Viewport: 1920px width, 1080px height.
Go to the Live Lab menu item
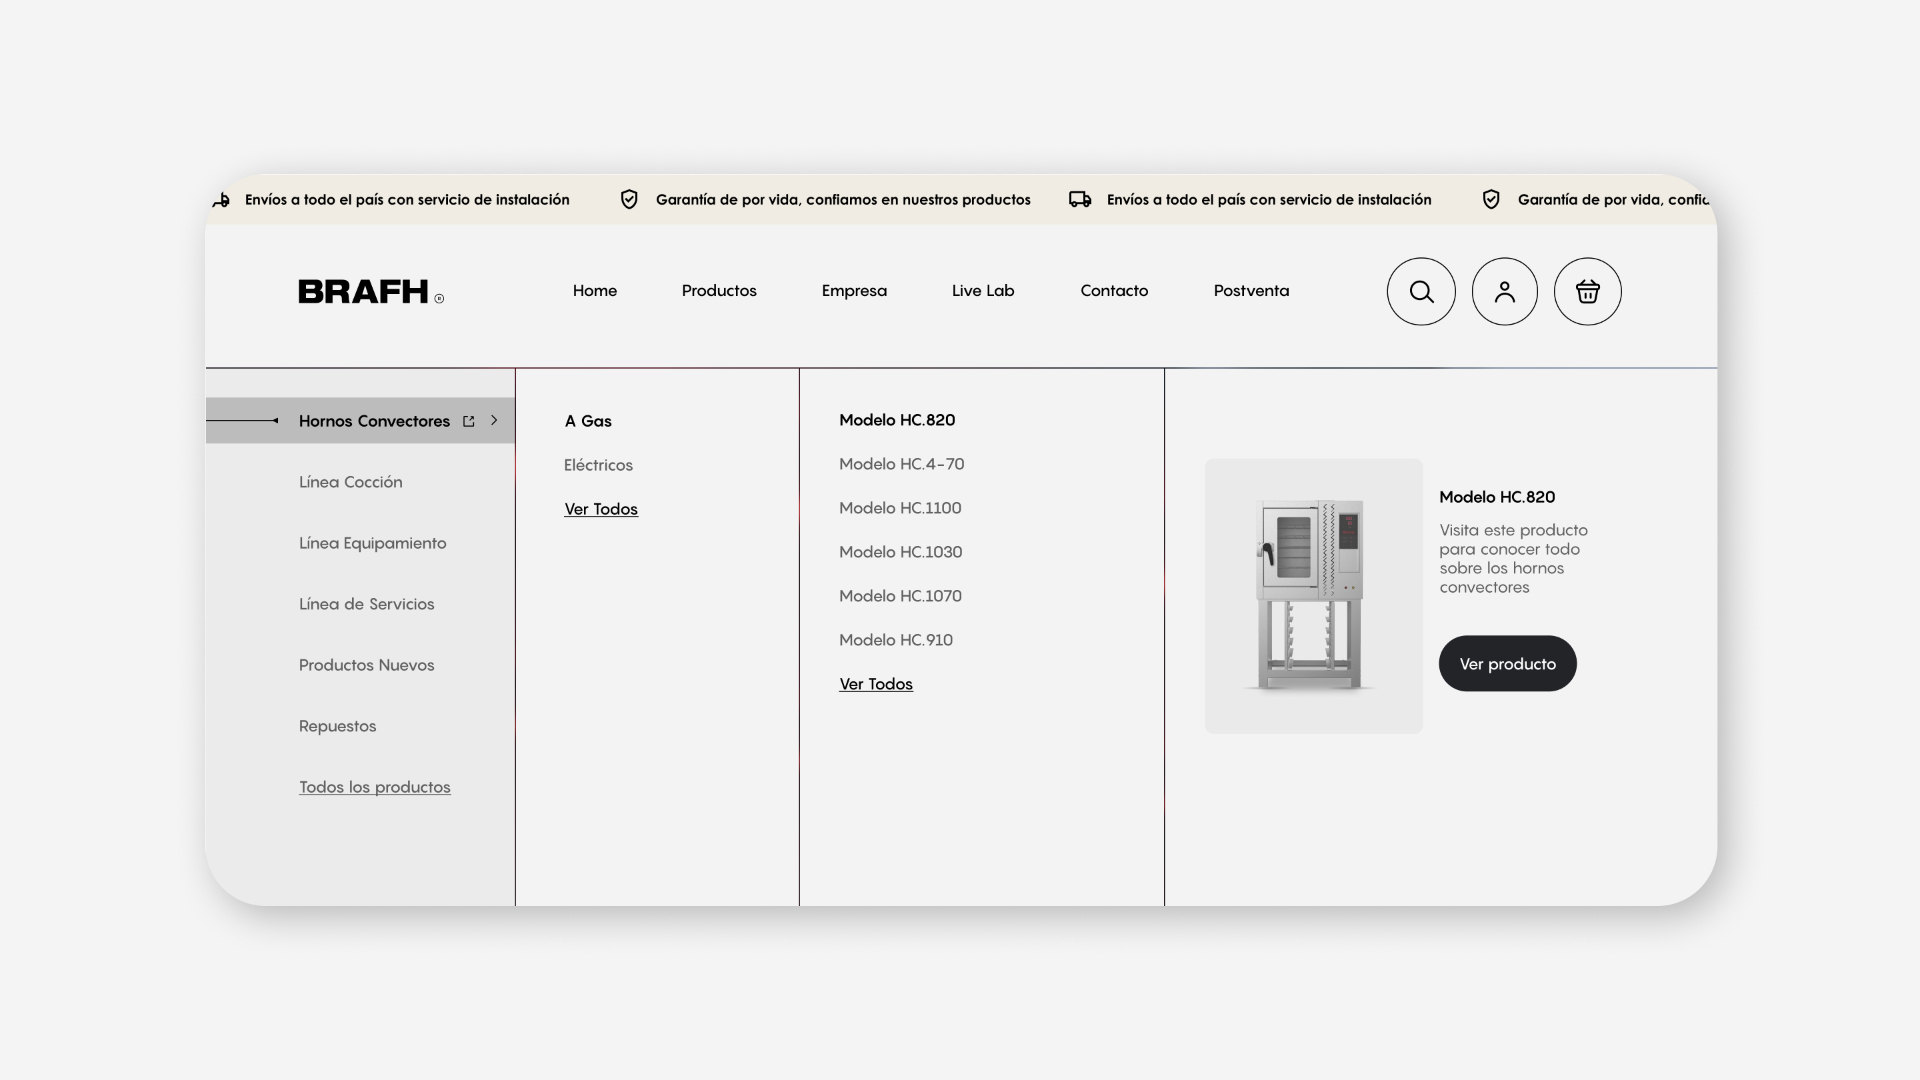pyautogui.click(x=983, y=291)
